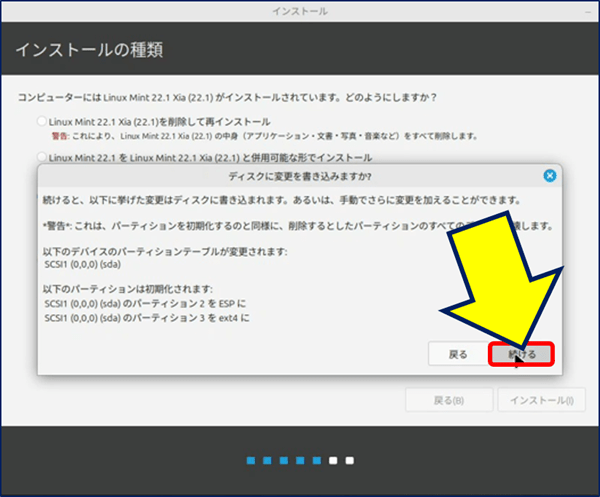Click the last white progress step dot

pos(350,460)
